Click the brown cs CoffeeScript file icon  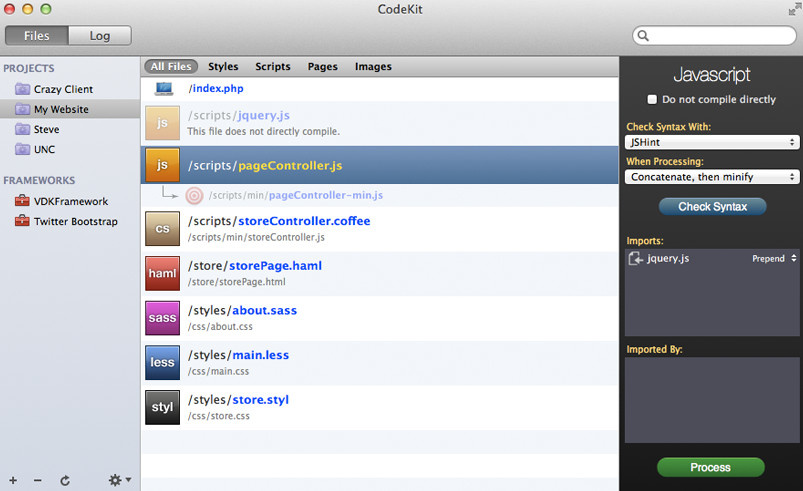pos(162,229)
